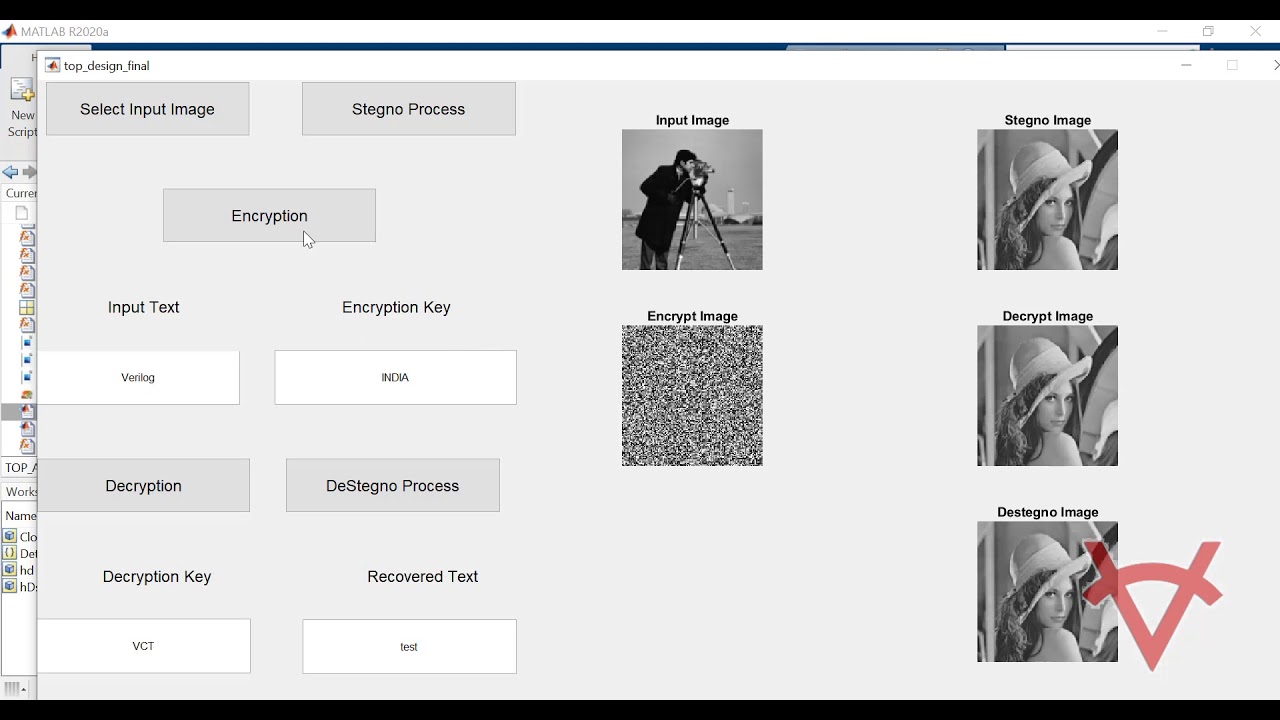Restore down the MATLAB R2020a main window
Viewport: 1280px width, 720px height.
(x=1208, y=32)
